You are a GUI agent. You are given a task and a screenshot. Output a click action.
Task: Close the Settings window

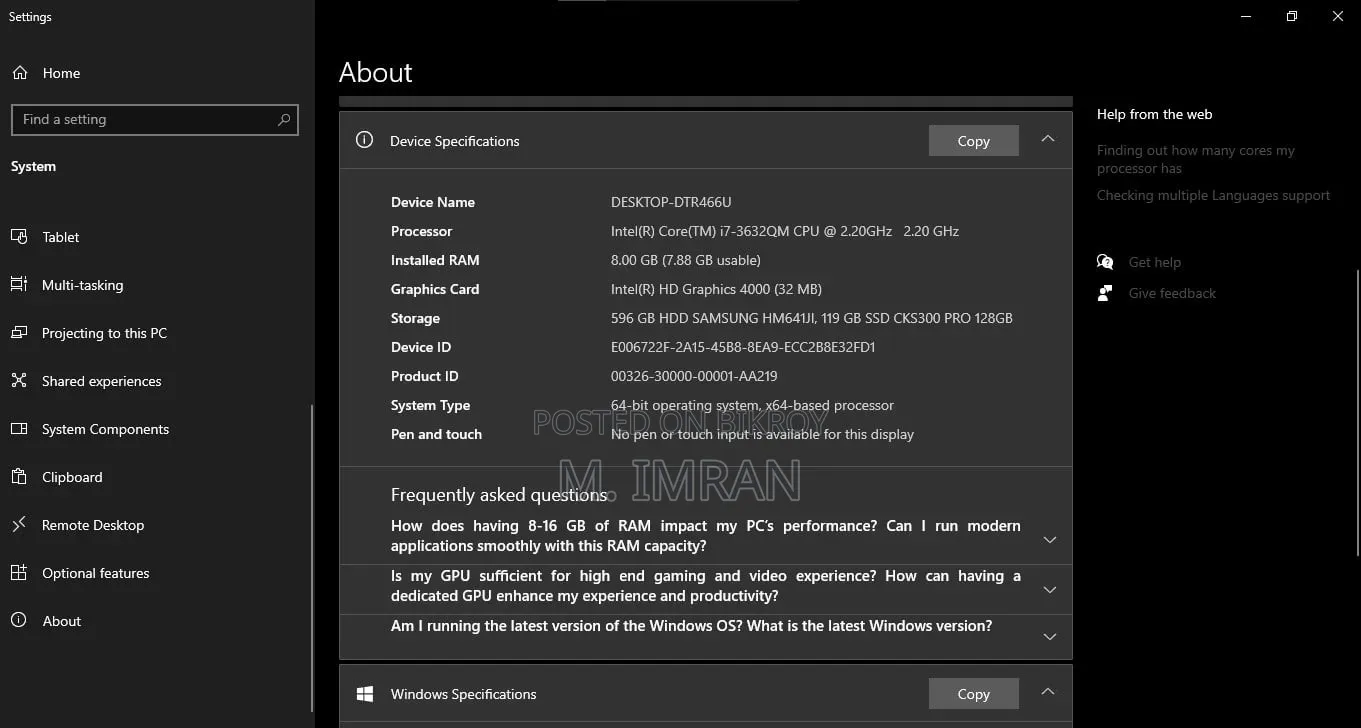(1338, 16)
